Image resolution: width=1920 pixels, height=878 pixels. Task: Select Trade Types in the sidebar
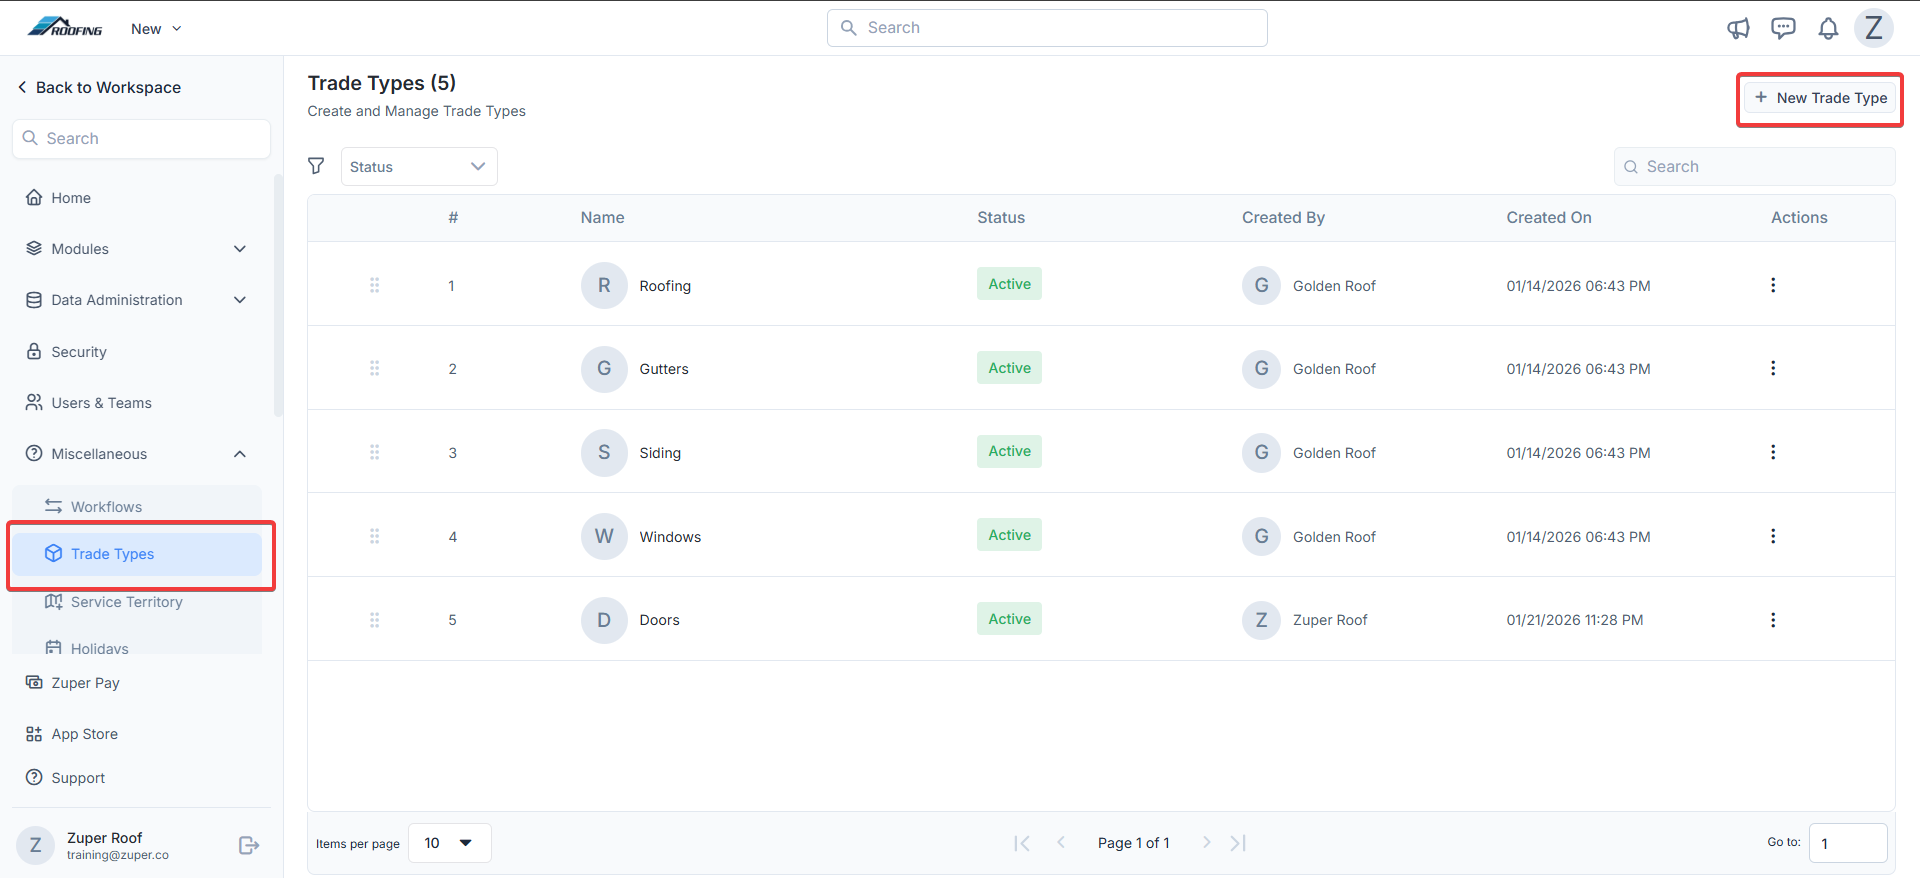coord(137,554)
